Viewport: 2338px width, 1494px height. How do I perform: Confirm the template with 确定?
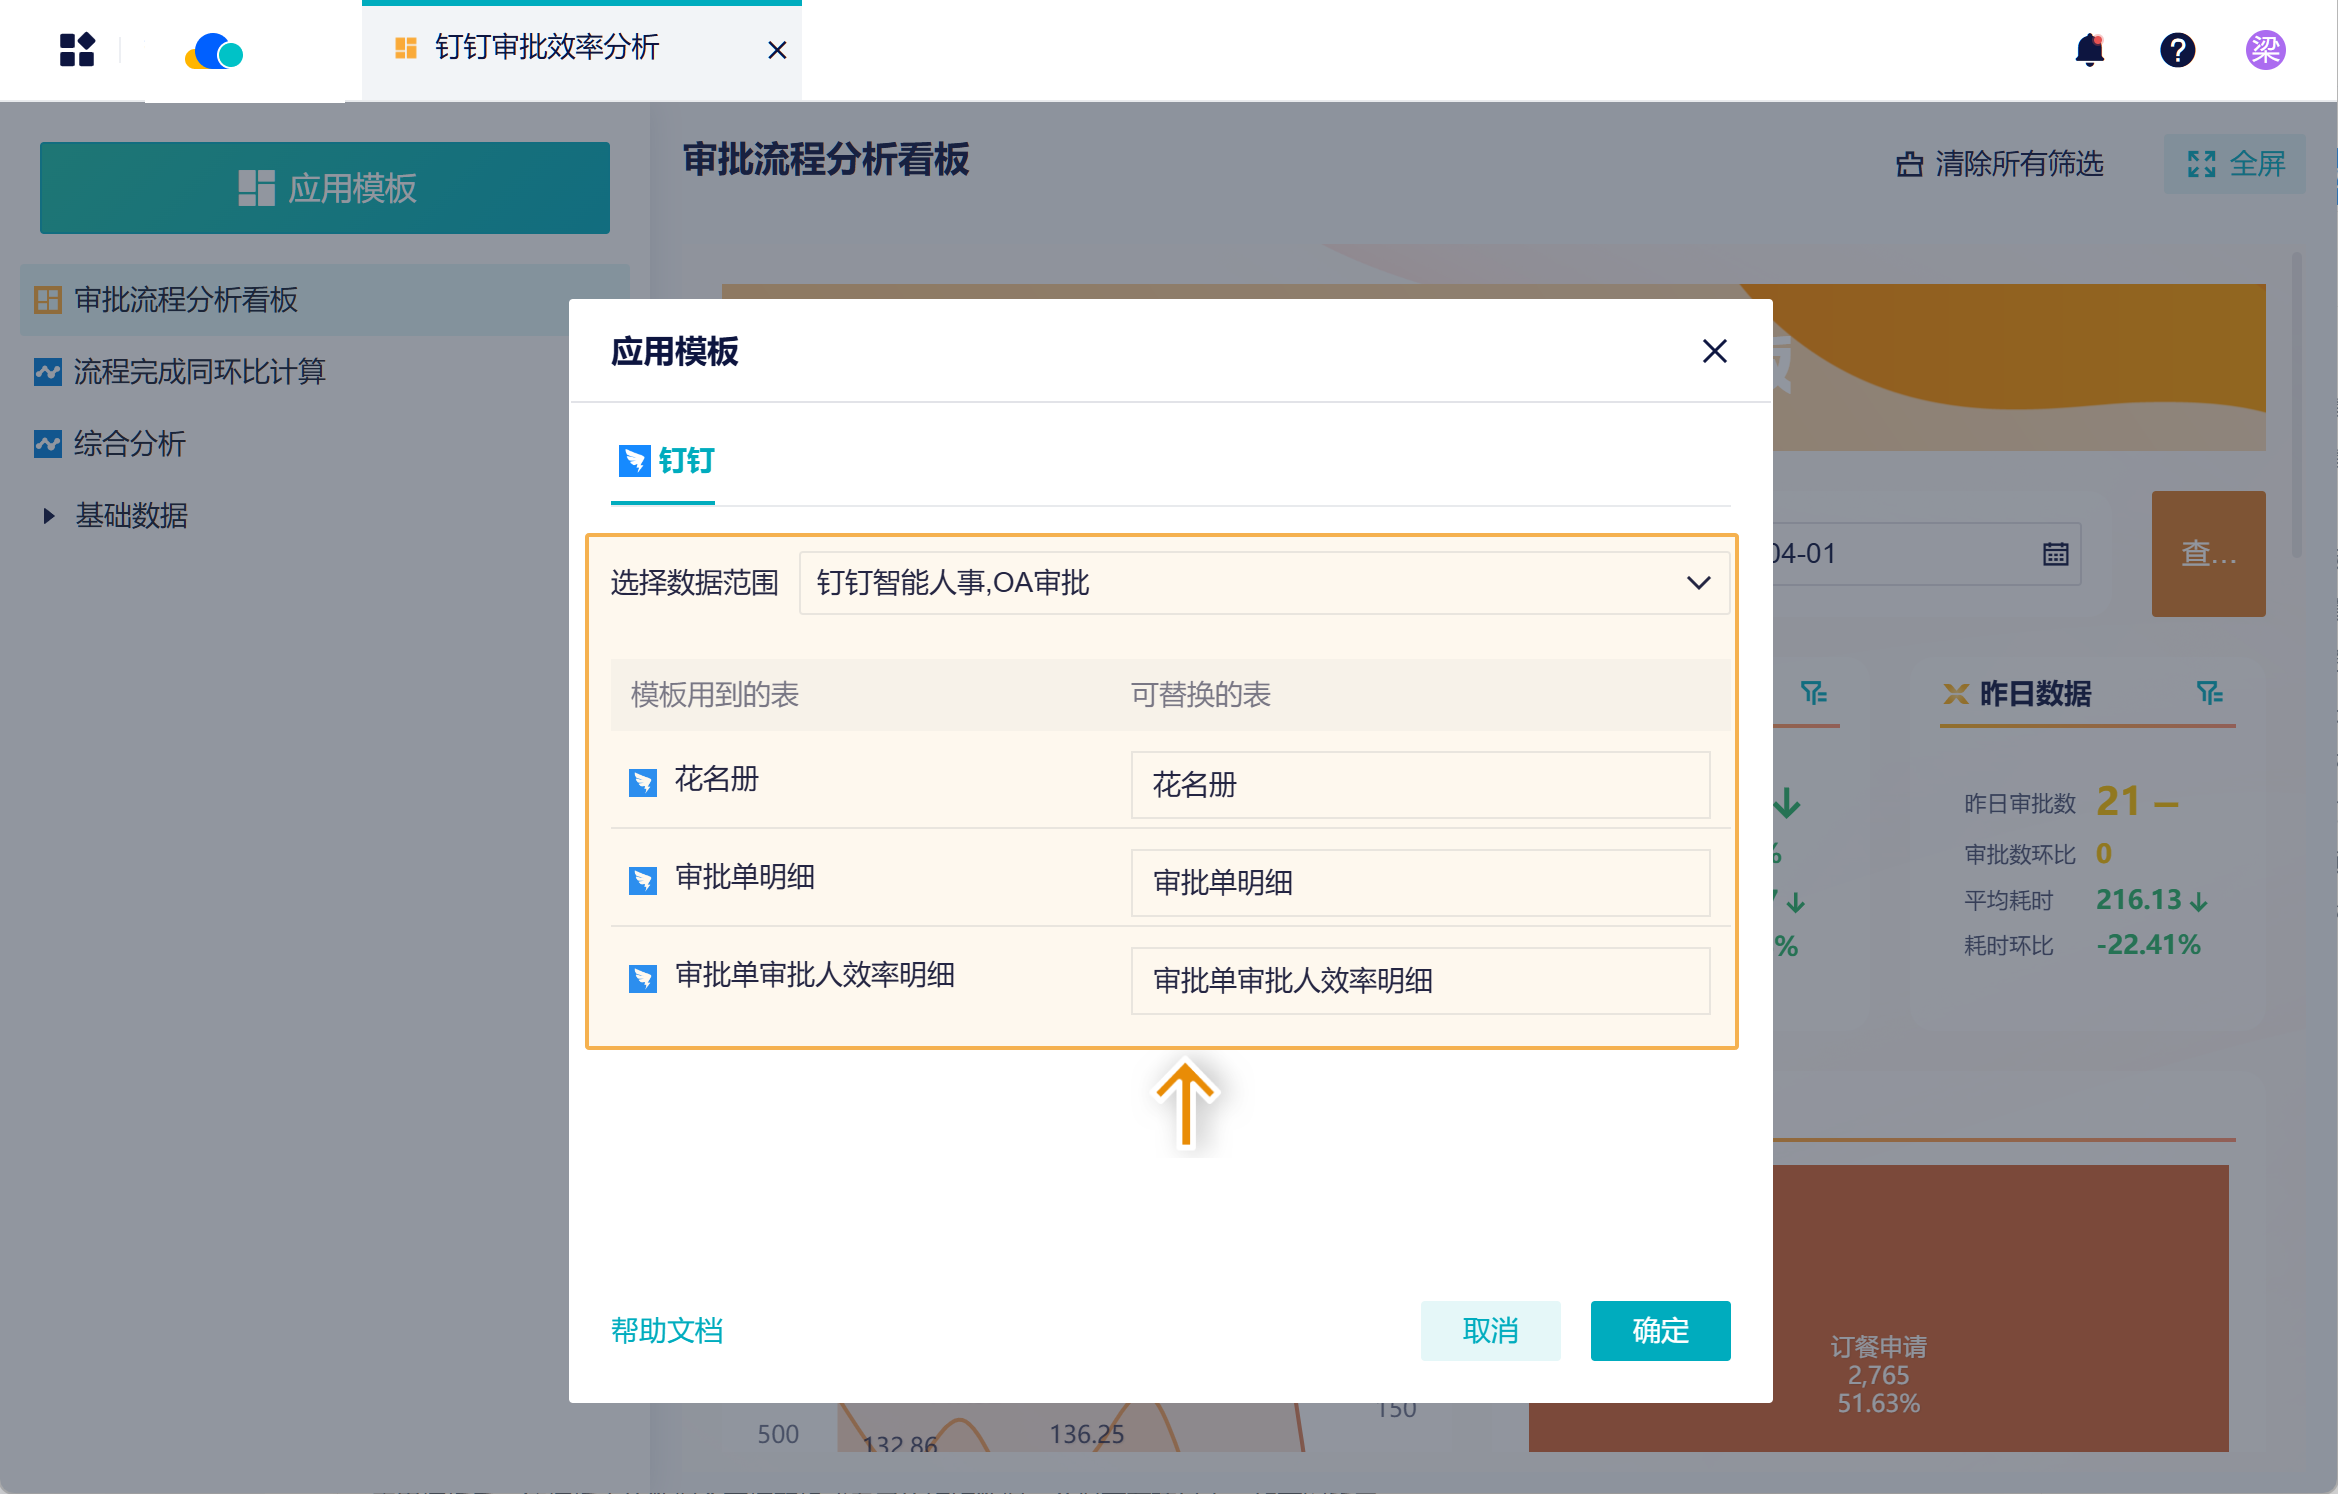tap(1660, 1331)
